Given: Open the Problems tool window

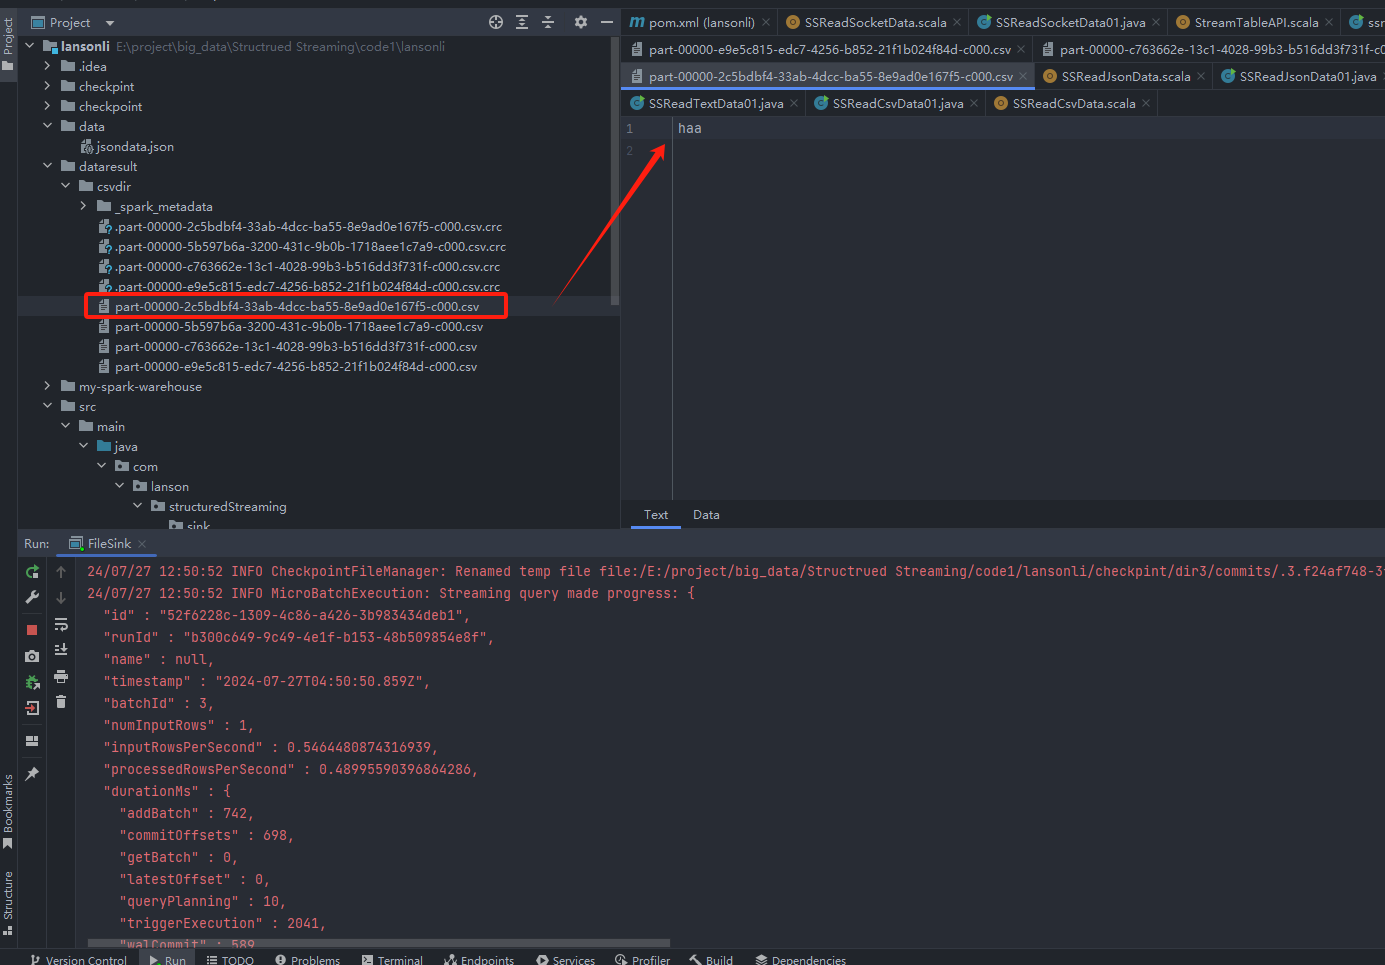Looking at the screenshot, I should click(307, 958).
